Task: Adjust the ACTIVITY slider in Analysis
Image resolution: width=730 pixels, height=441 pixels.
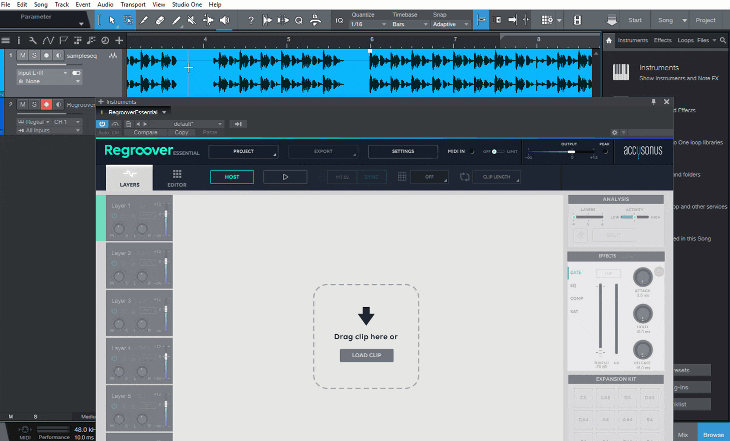Action: (635, 217)
